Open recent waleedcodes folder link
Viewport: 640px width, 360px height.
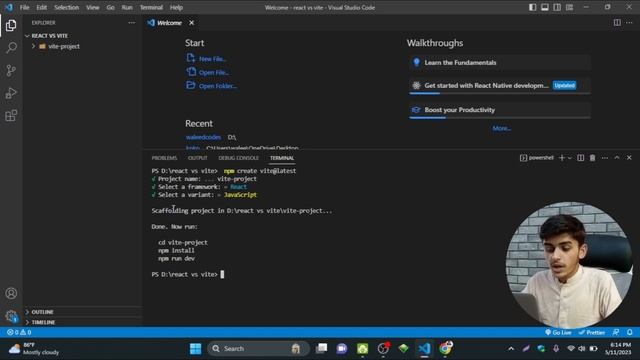pyautogui.click(x=203, y=137)
